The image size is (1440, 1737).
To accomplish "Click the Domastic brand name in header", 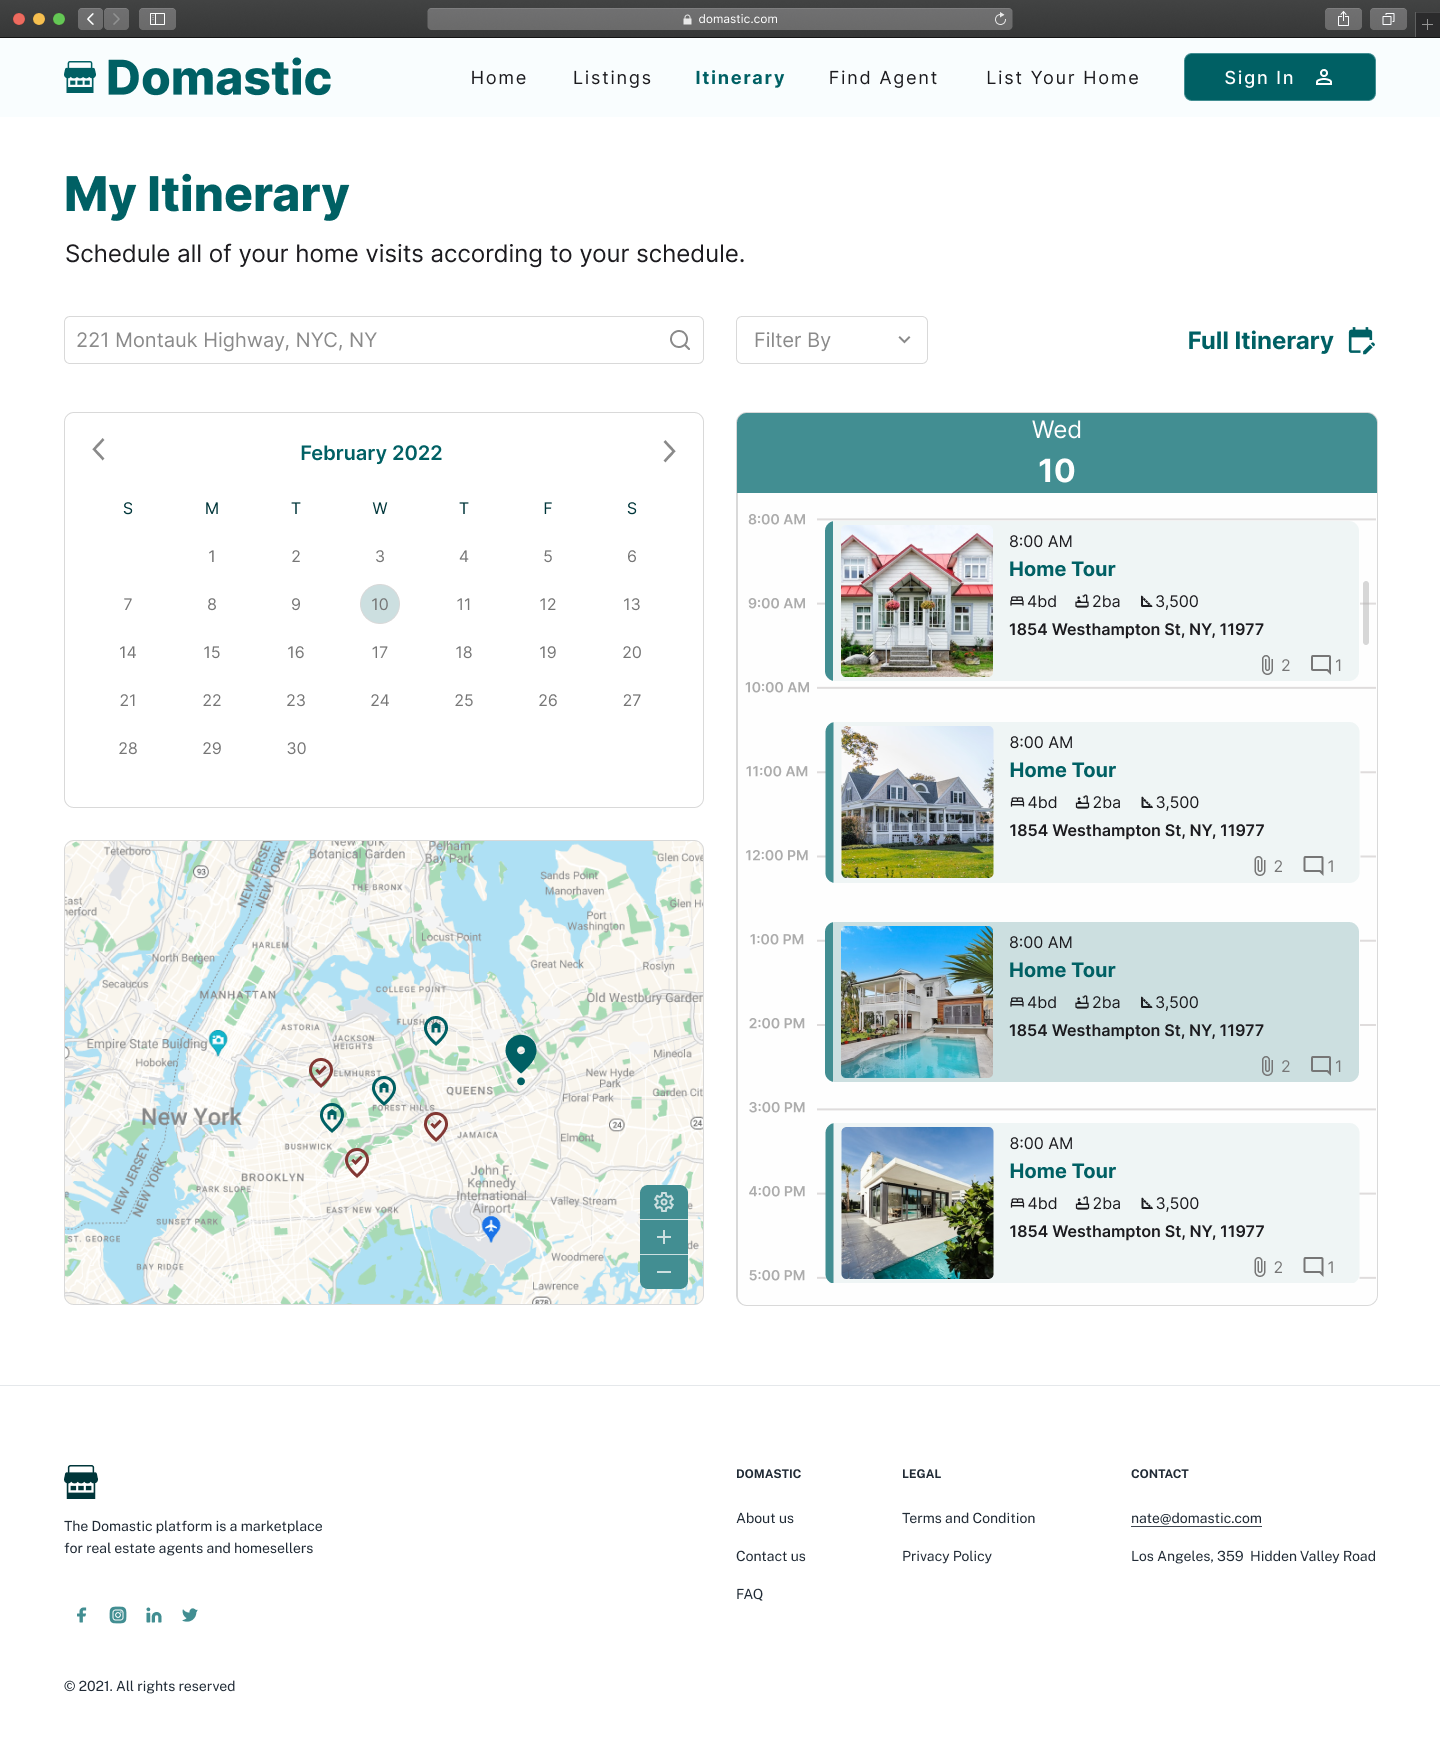I will [219, 78].
